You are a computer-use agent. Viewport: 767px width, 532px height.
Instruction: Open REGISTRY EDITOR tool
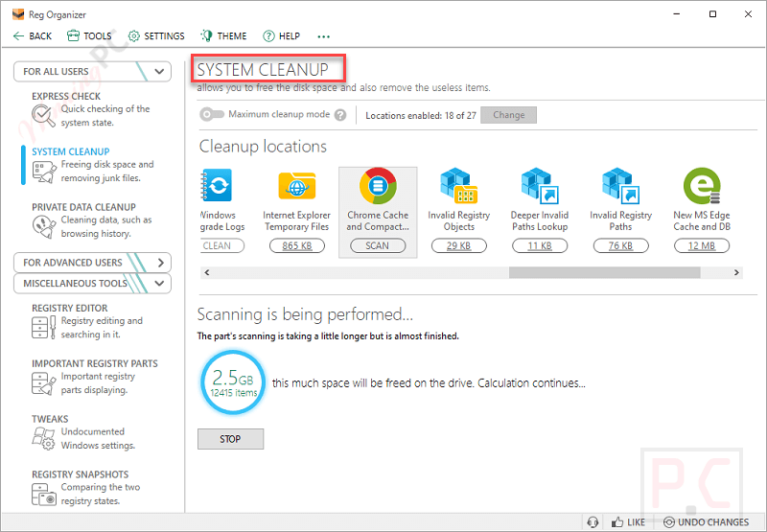69,308
